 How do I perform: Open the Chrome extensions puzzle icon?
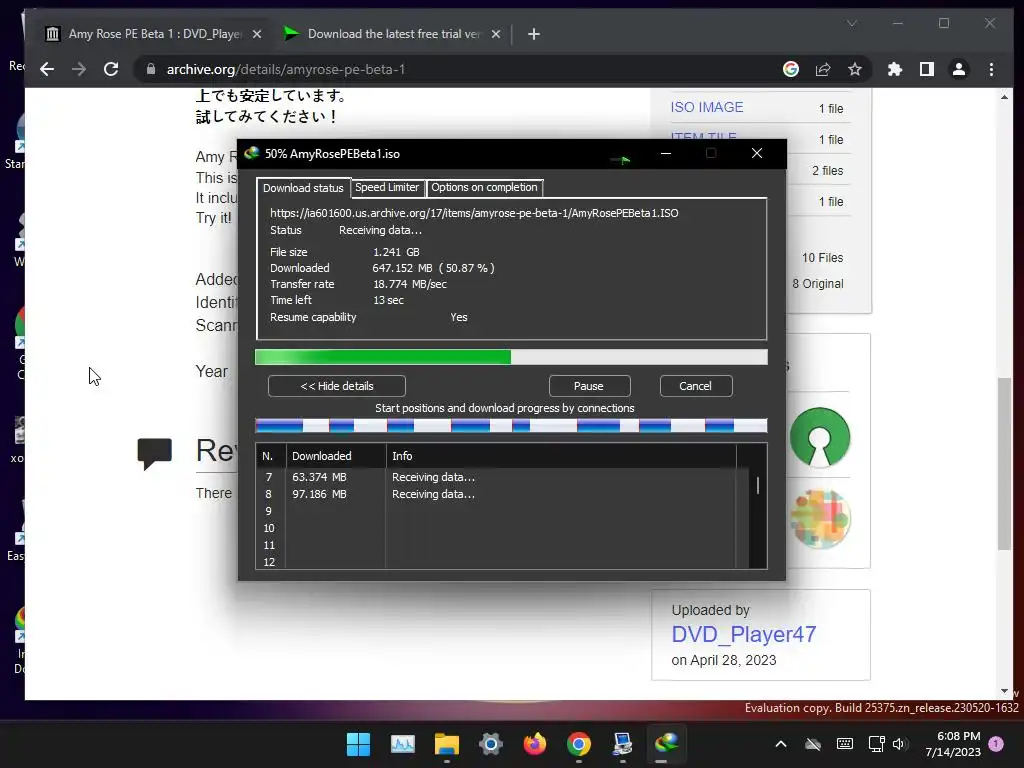tap(895, 69)
